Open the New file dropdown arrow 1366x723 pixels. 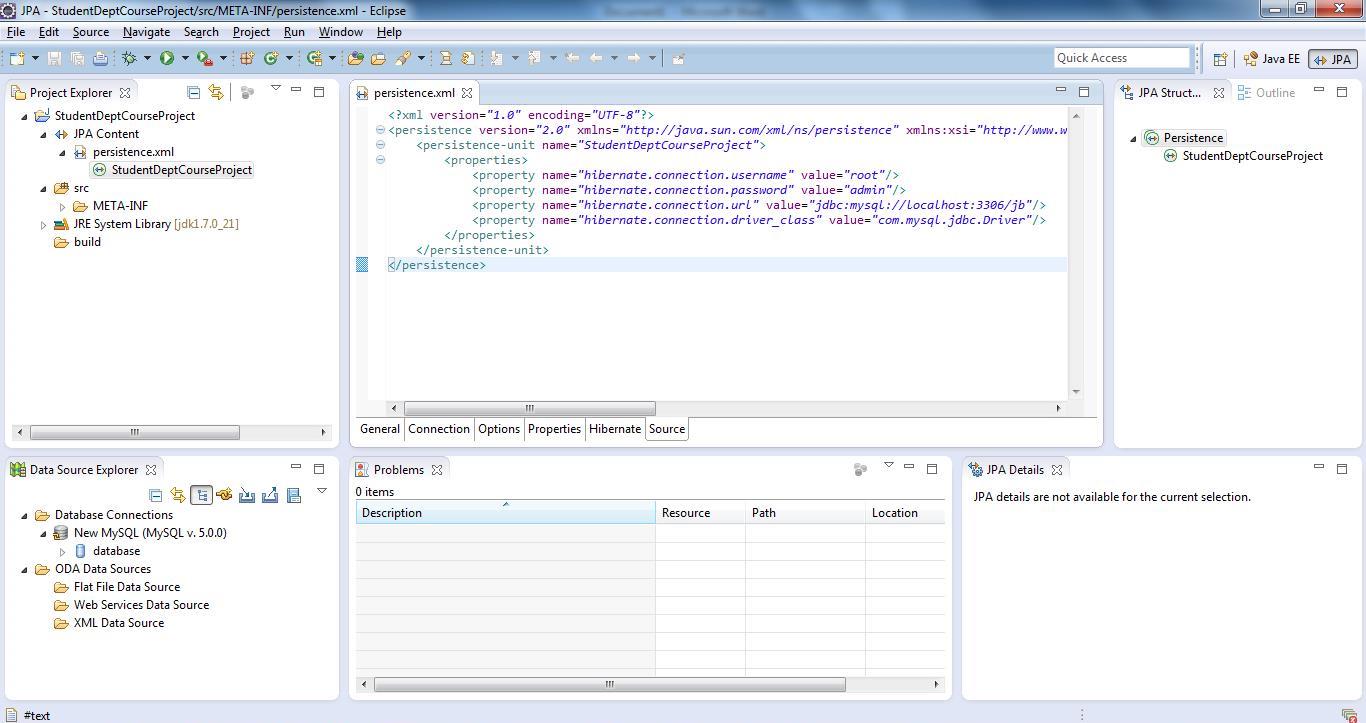(35, 58)
